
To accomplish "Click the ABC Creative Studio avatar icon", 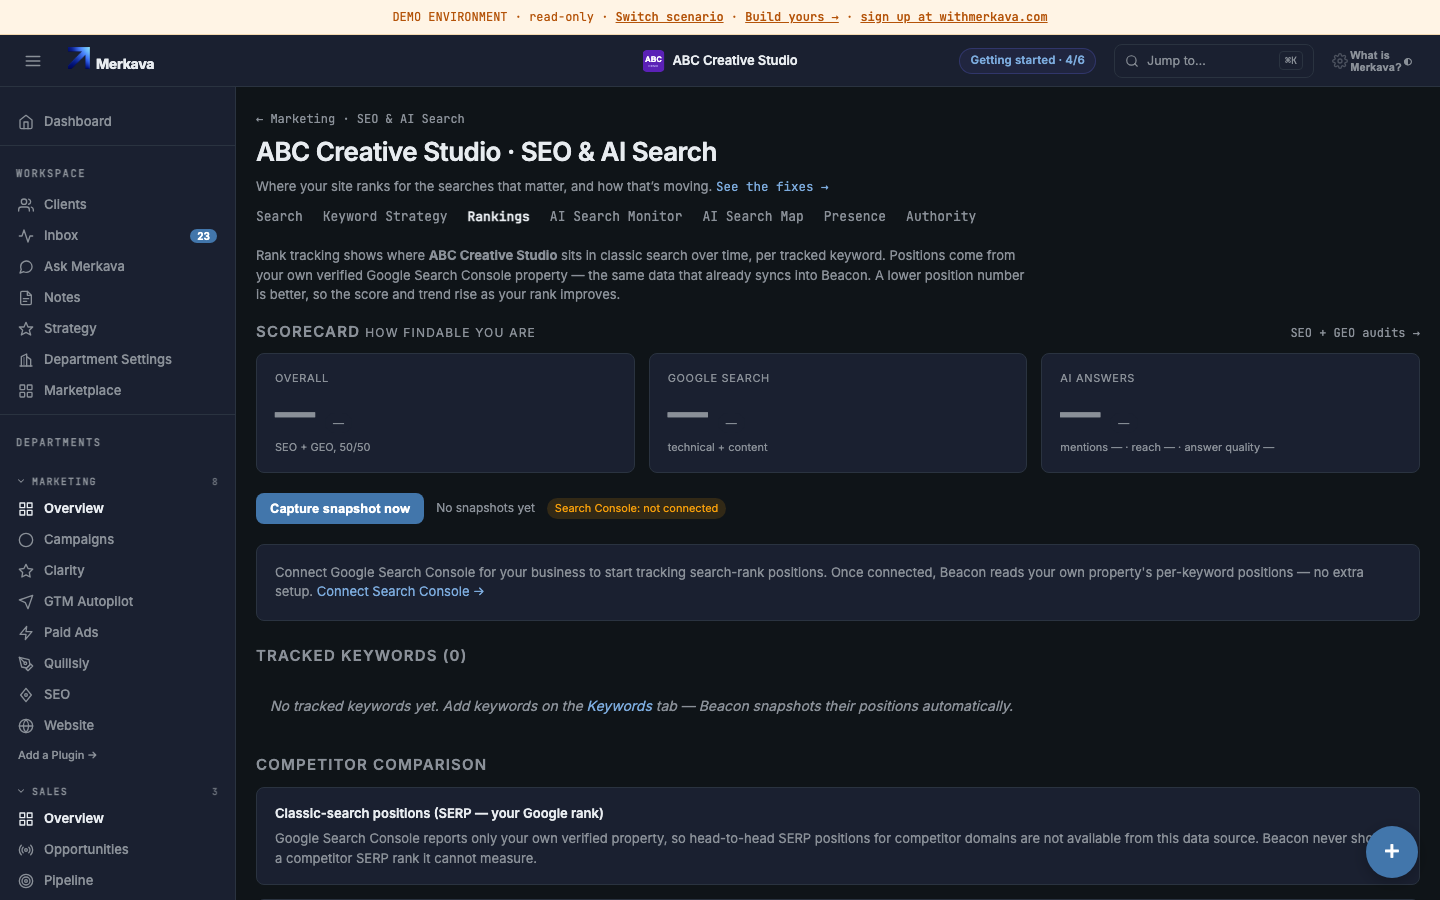I will click(653, 61).
